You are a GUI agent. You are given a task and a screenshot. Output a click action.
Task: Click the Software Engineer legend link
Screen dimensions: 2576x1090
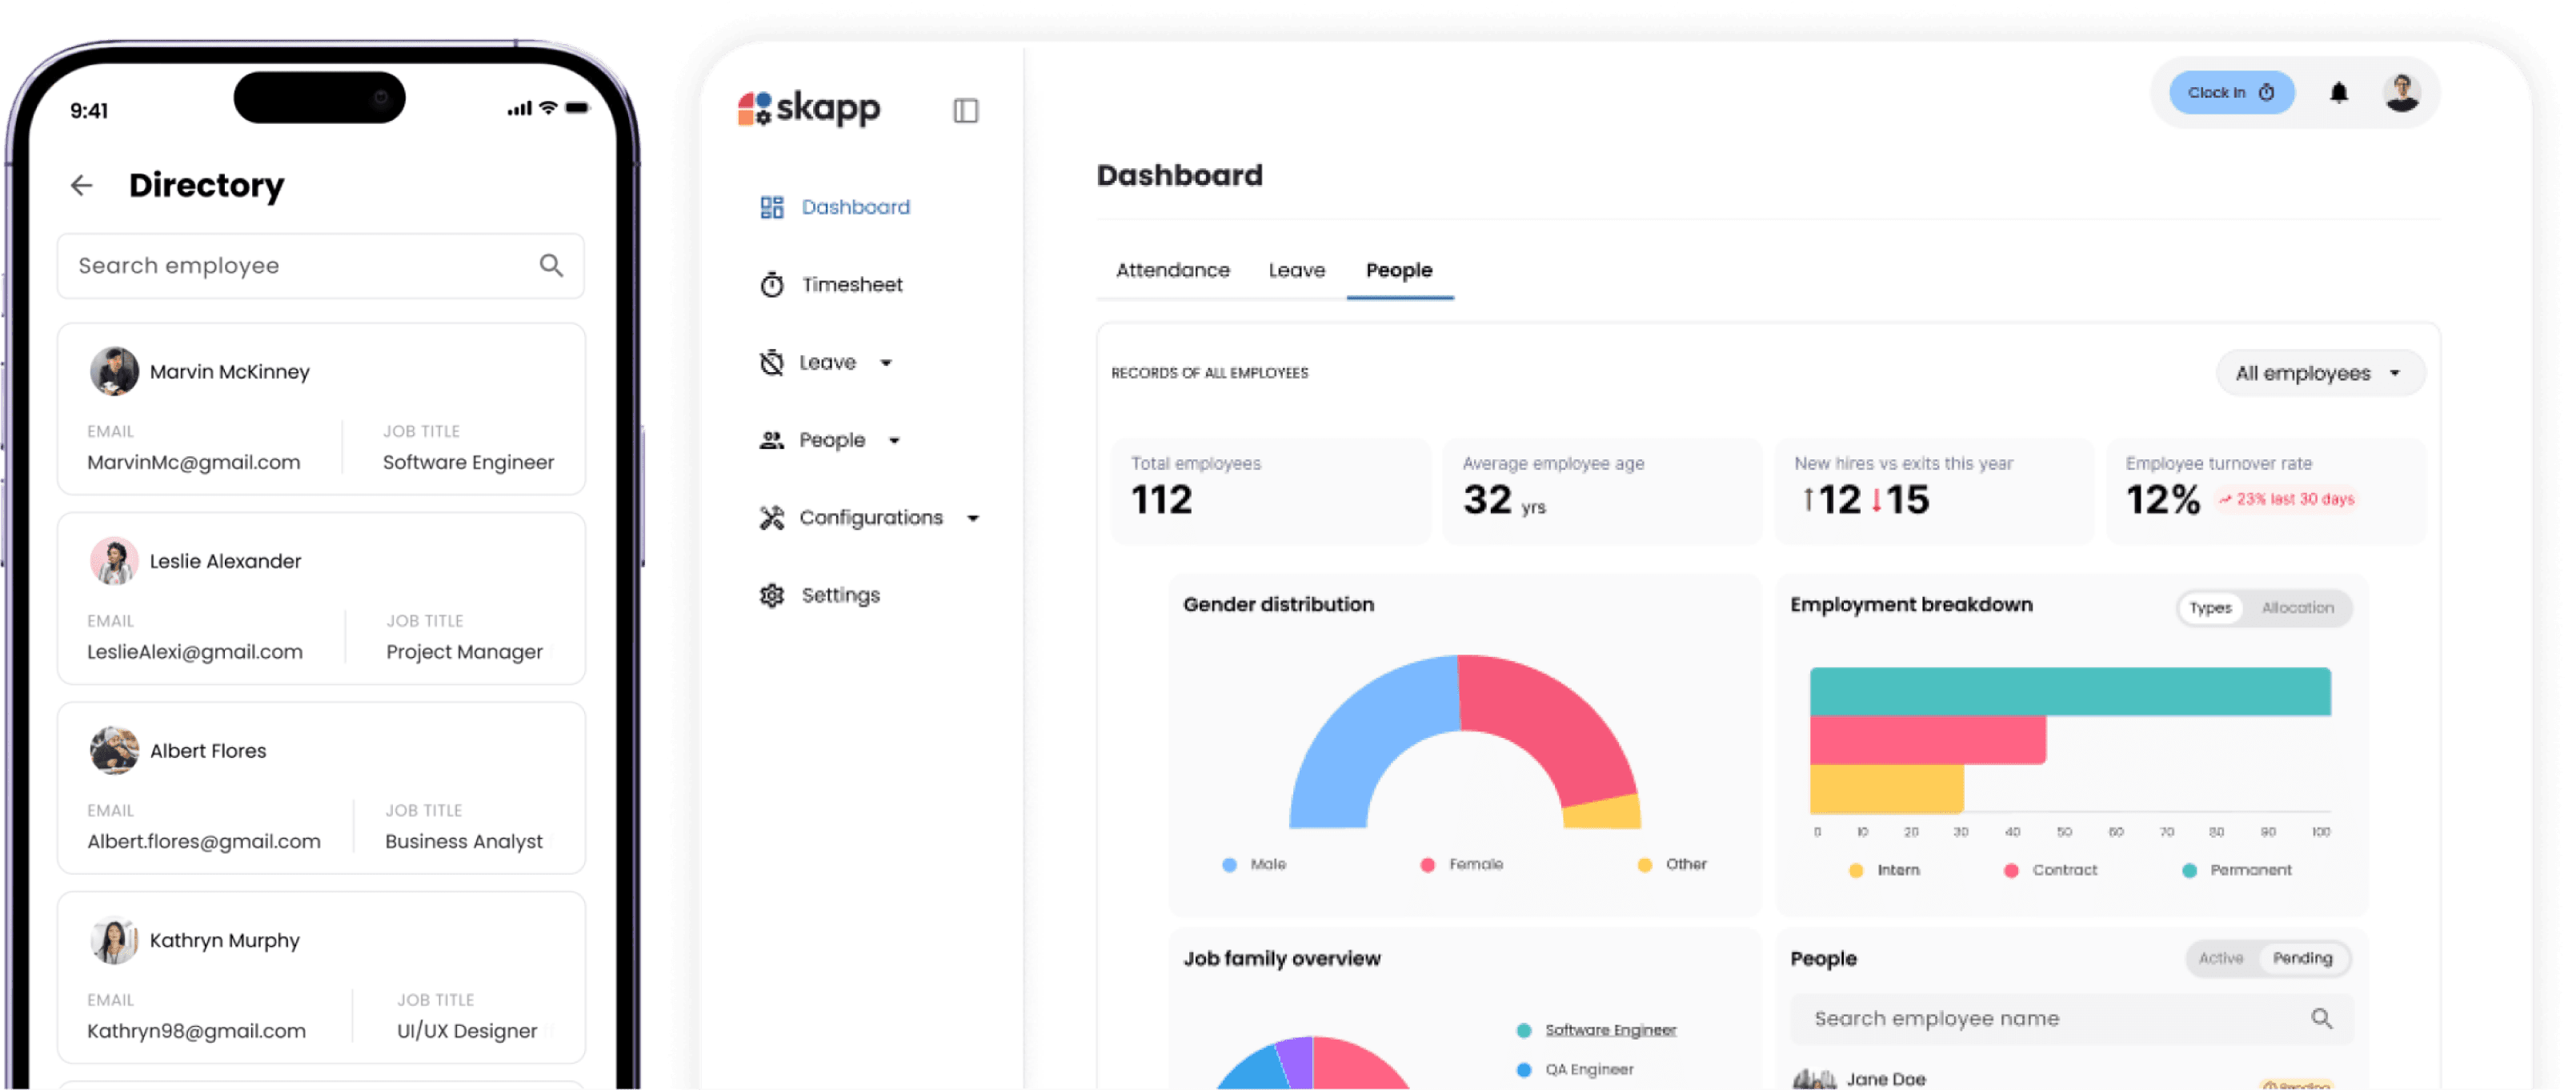[1609, 1030]
